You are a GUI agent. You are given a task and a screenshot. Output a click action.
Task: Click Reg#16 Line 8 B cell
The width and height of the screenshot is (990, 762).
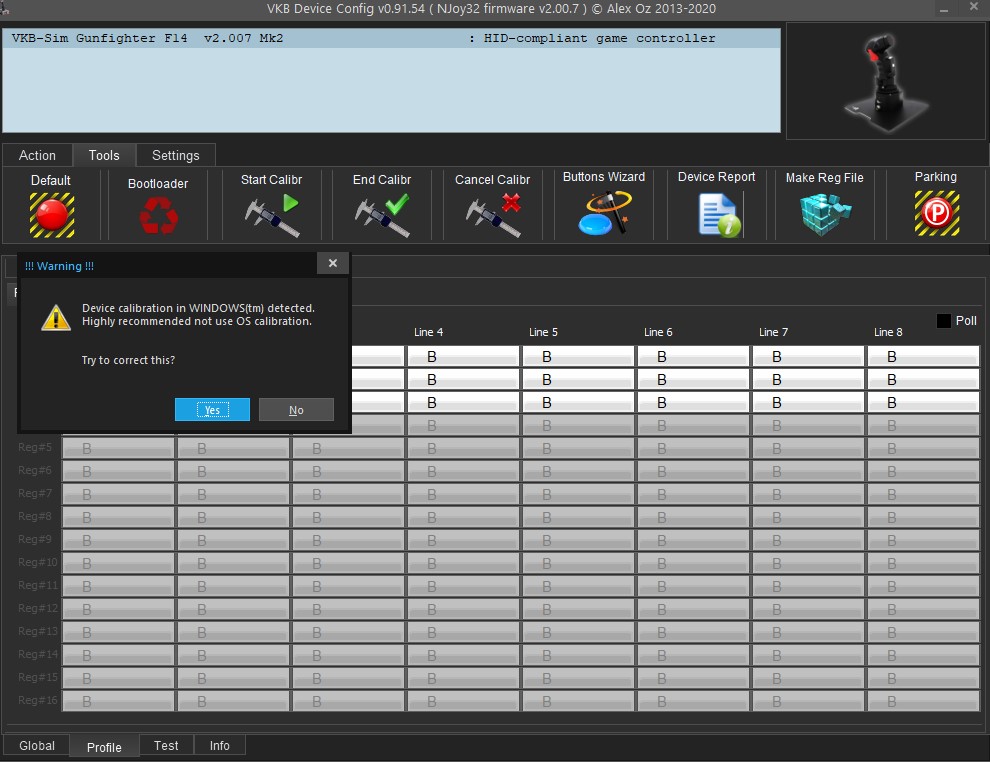923,701
